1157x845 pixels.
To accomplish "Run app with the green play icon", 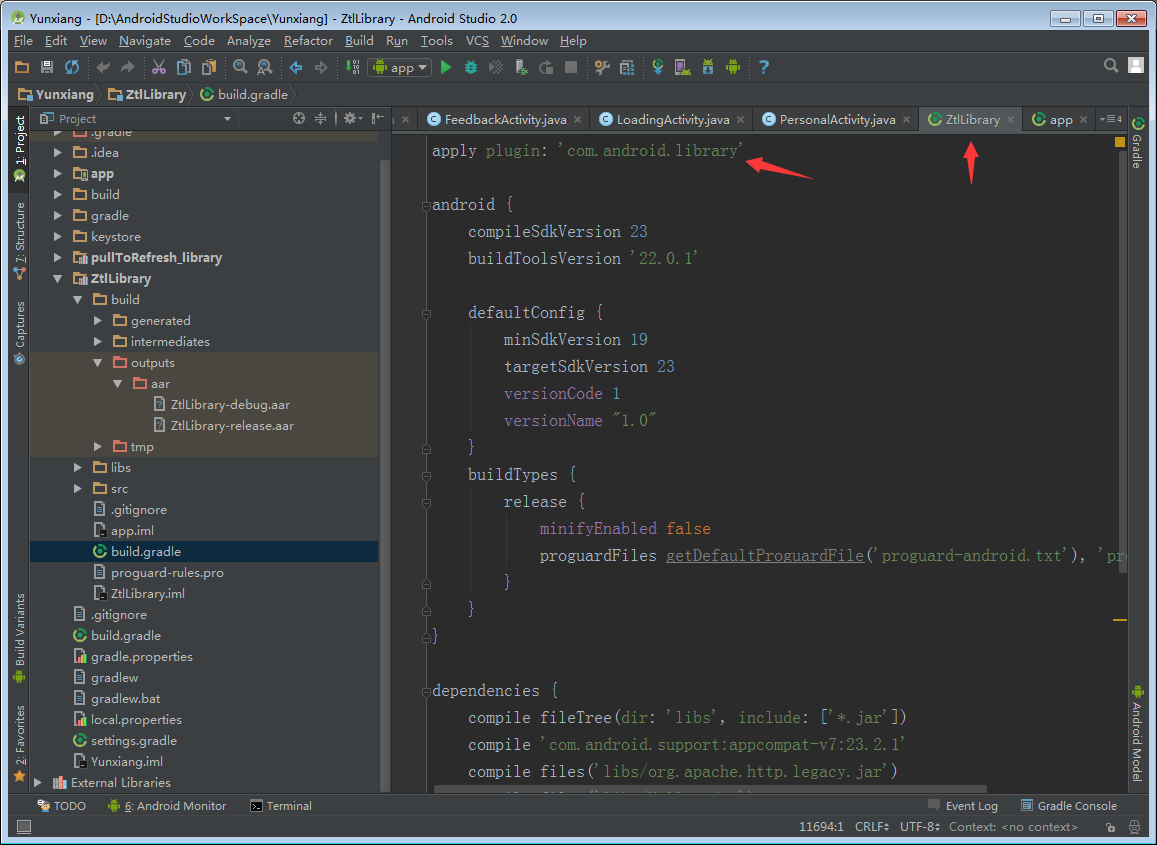I will click(446, 67).
